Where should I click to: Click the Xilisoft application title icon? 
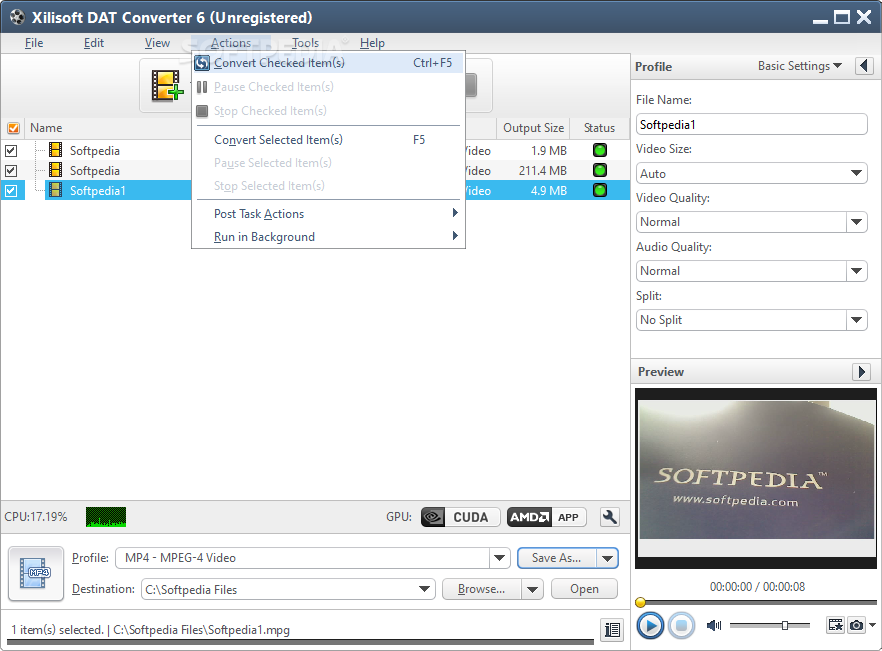tap(17, 17)
